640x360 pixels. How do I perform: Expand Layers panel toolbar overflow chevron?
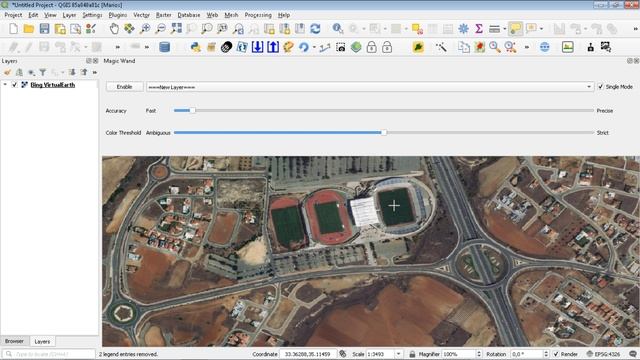[95, 72]
